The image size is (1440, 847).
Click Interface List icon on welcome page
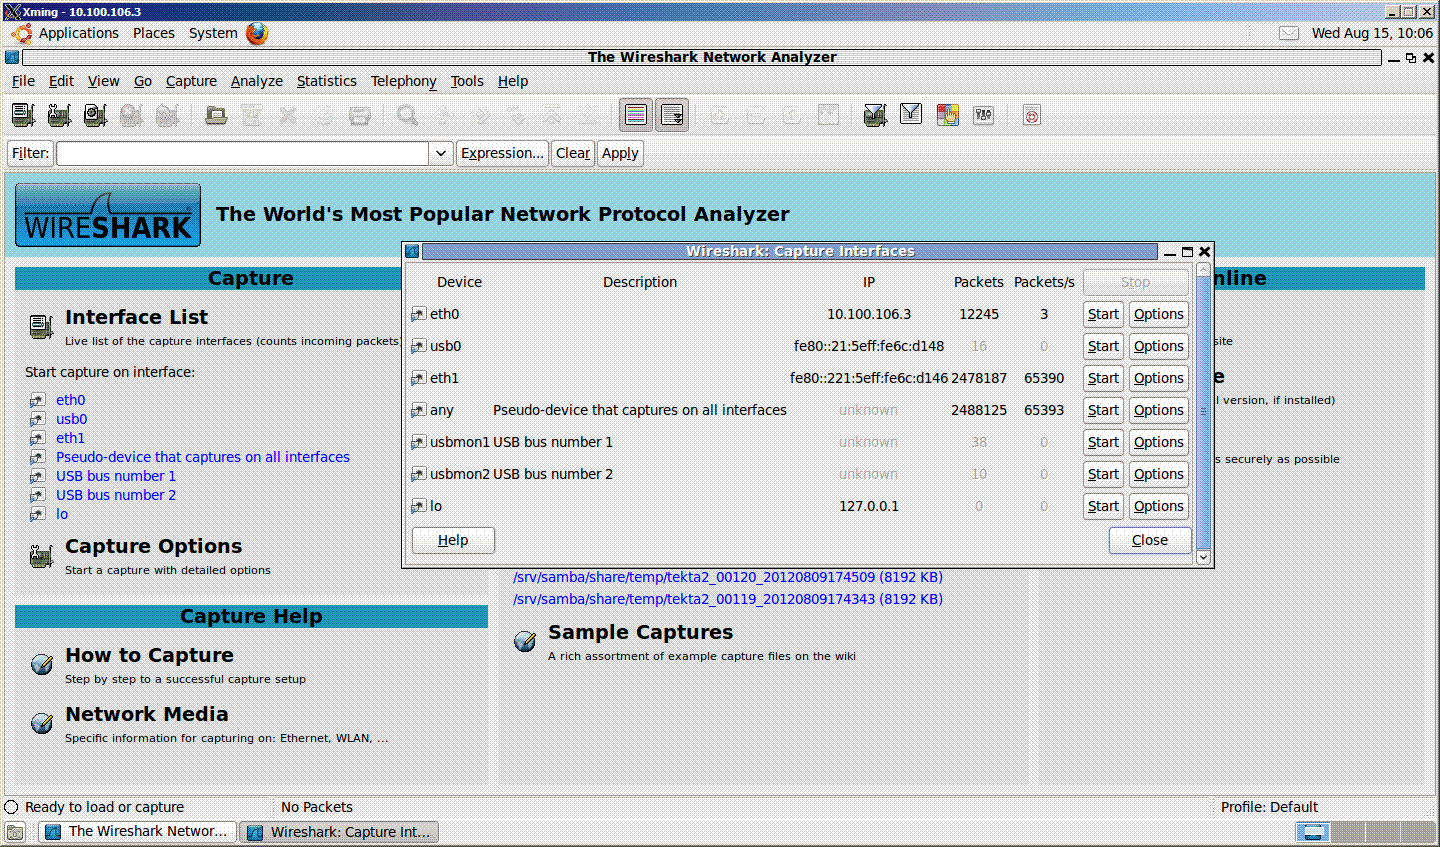click(x=41, y=326)
